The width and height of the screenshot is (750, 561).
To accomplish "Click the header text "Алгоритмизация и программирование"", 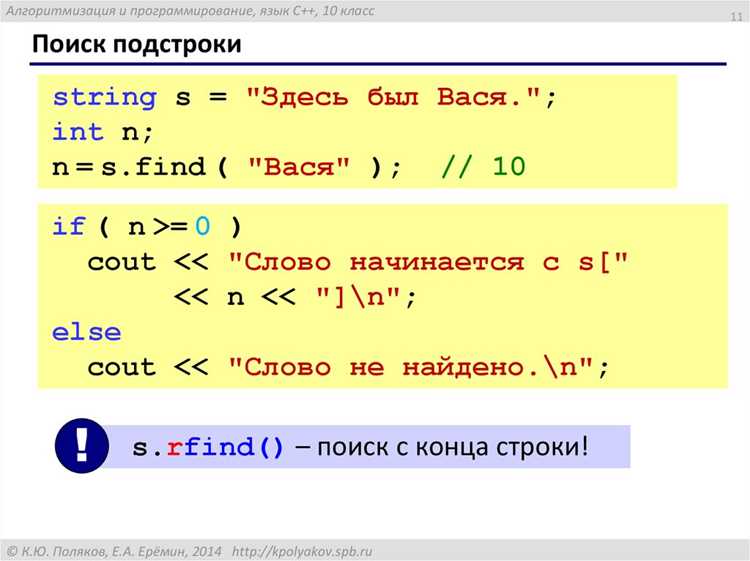I will [x=130, y=11].
